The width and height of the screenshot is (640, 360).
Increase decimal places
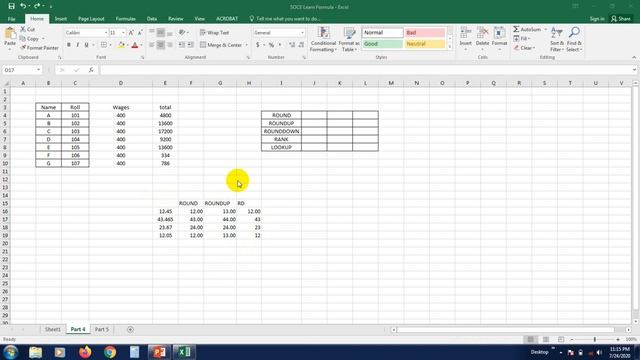292,45
